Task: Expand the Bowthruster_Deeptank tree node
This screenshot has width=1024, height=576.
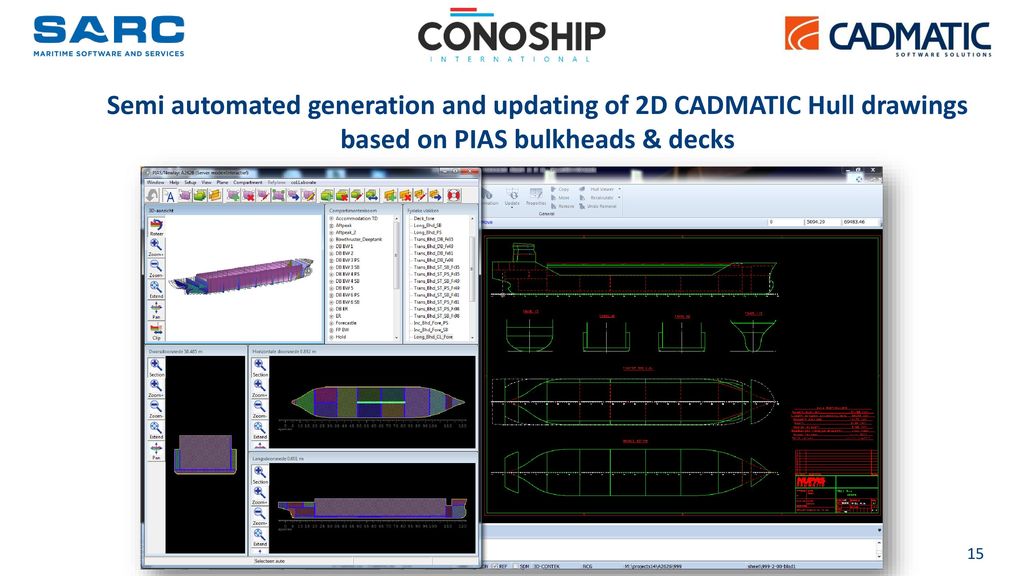Action: (x=331, y=240)
